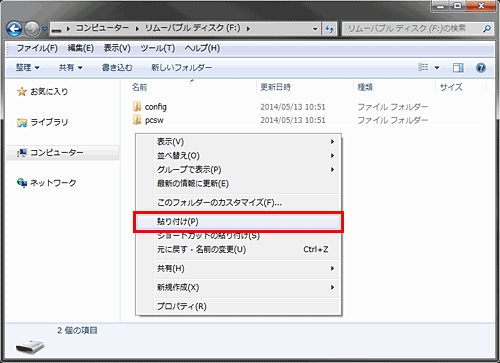Click the 書き込む toolbar button
500x363 pixels.
(x=117, y=68)
